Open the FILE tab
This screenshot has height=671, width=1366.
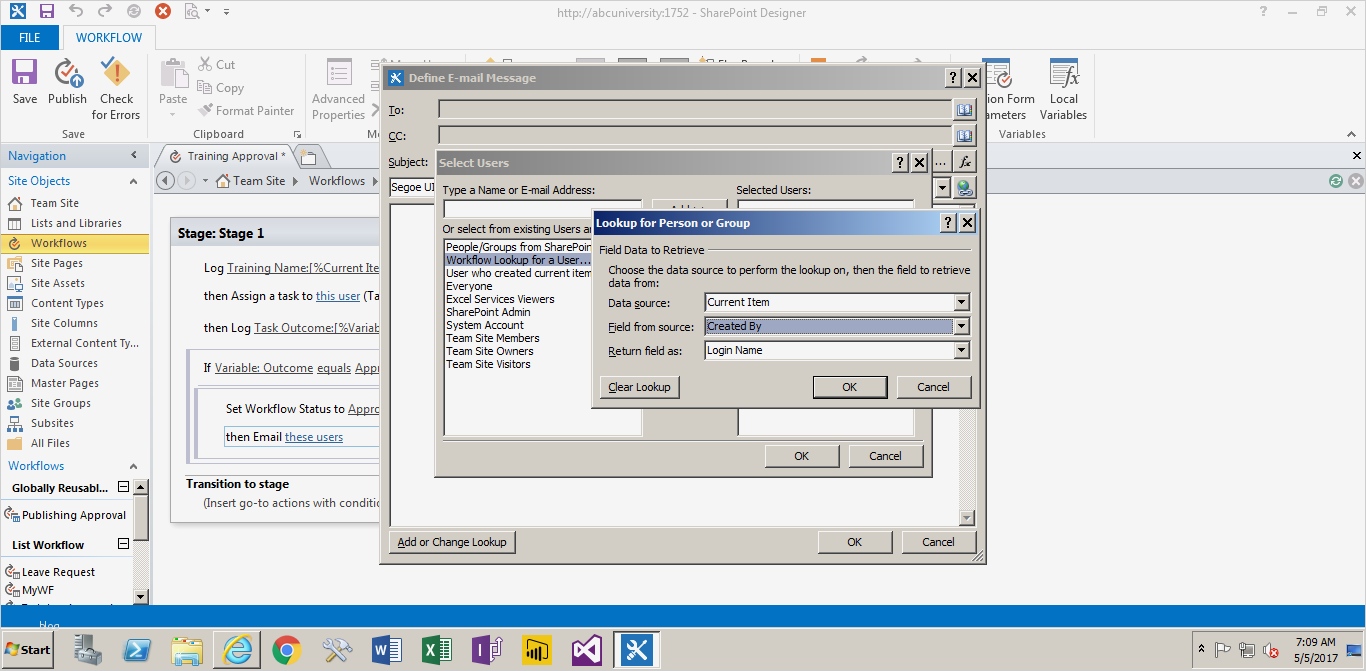click(30, 38)
